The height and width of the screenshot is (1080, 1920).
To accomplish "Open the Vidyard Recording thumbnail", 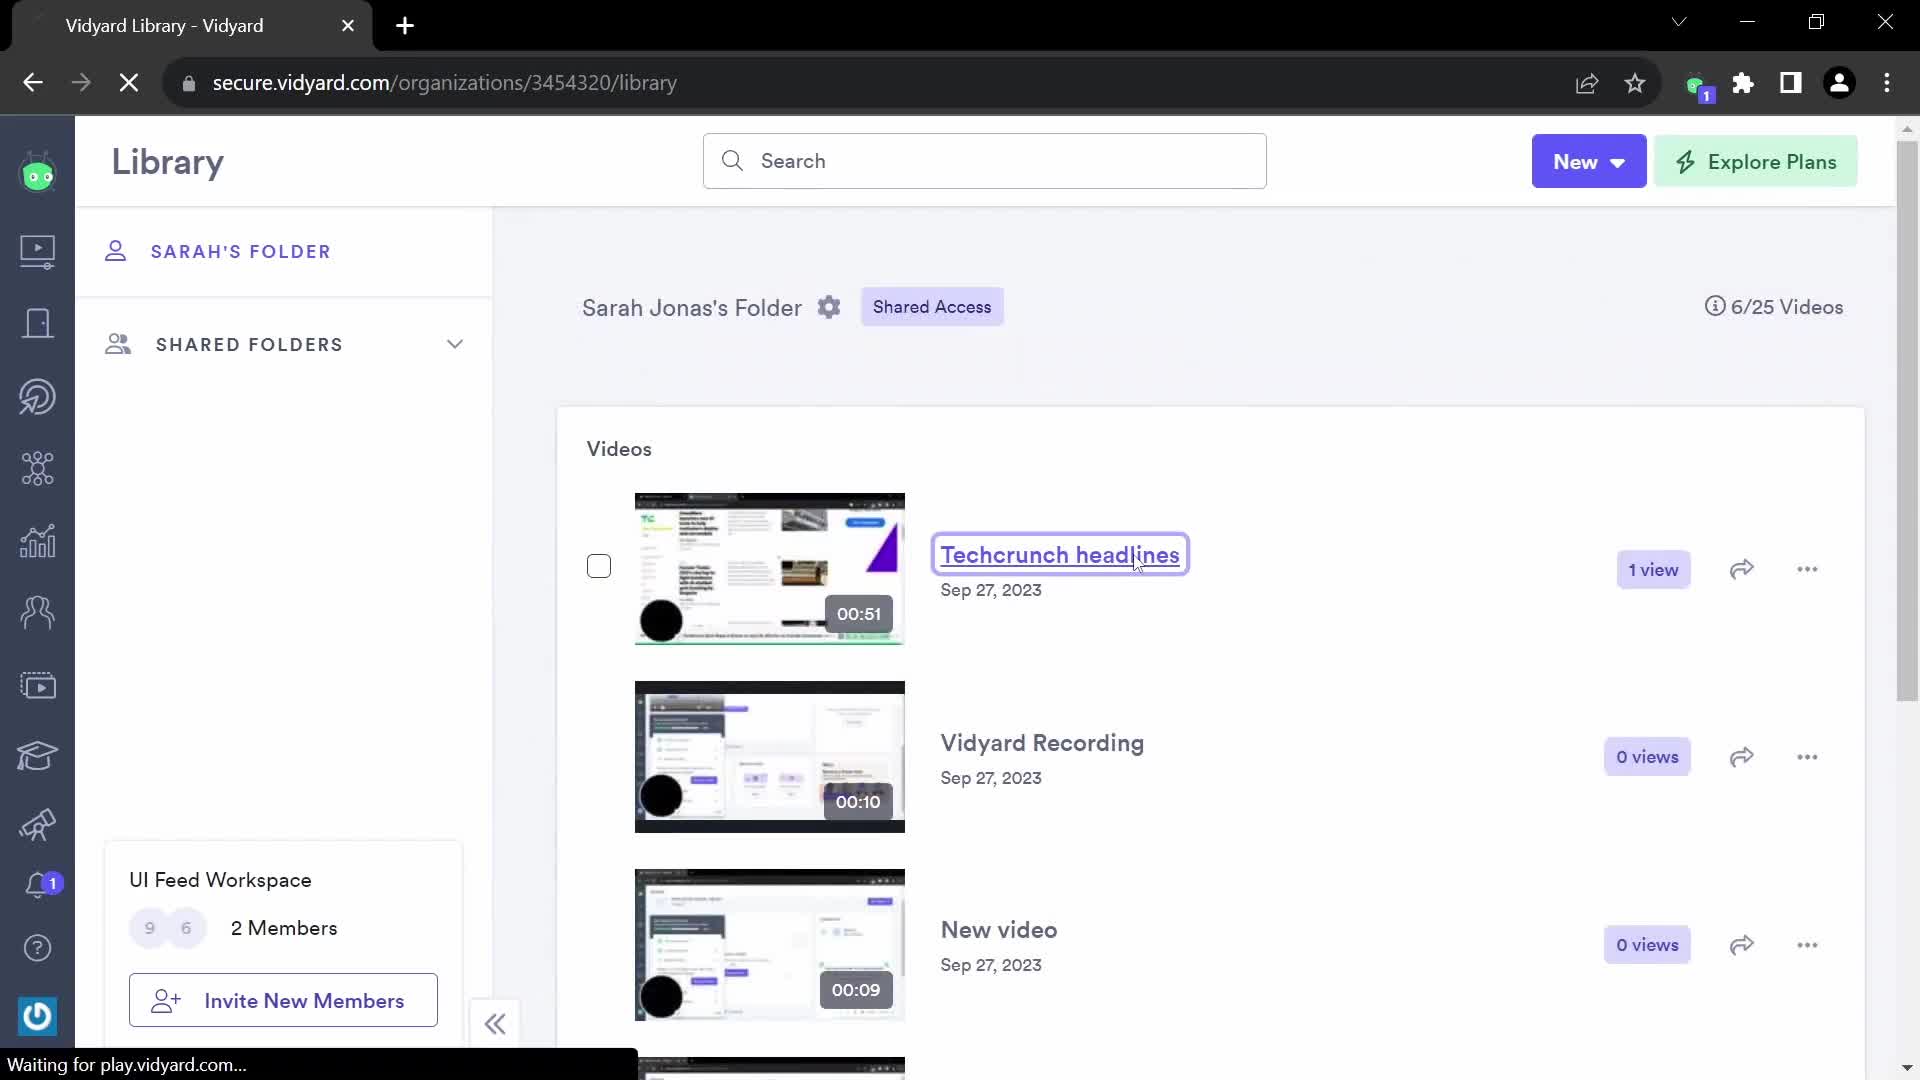I will (x=770, y=757).
